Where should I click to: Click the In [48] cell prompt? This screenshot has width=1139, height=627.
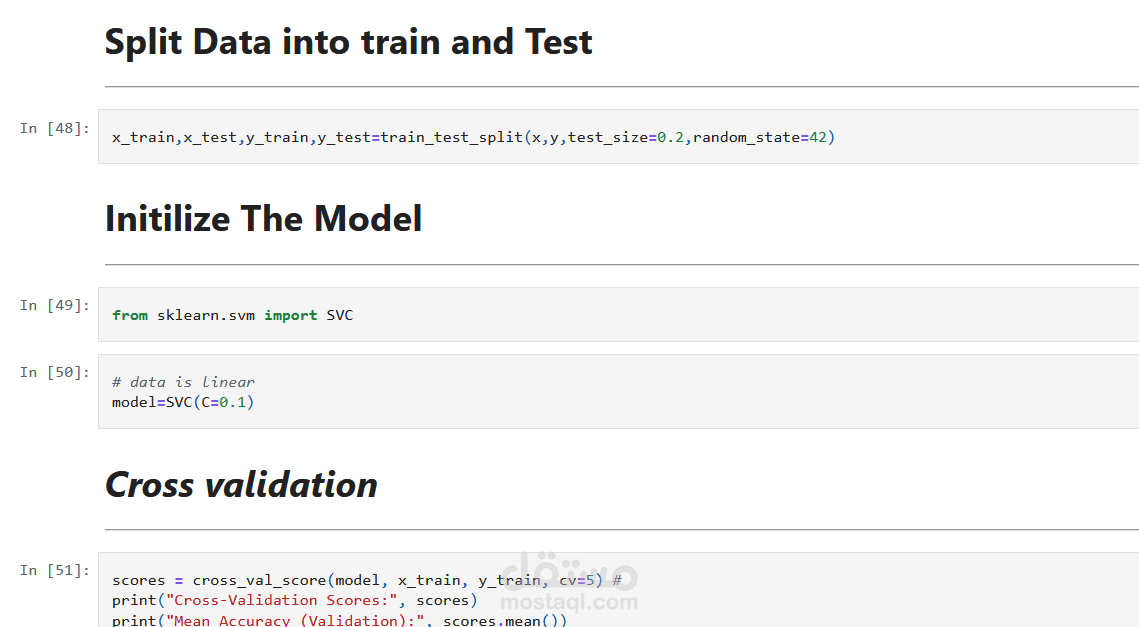coord(54,129)
